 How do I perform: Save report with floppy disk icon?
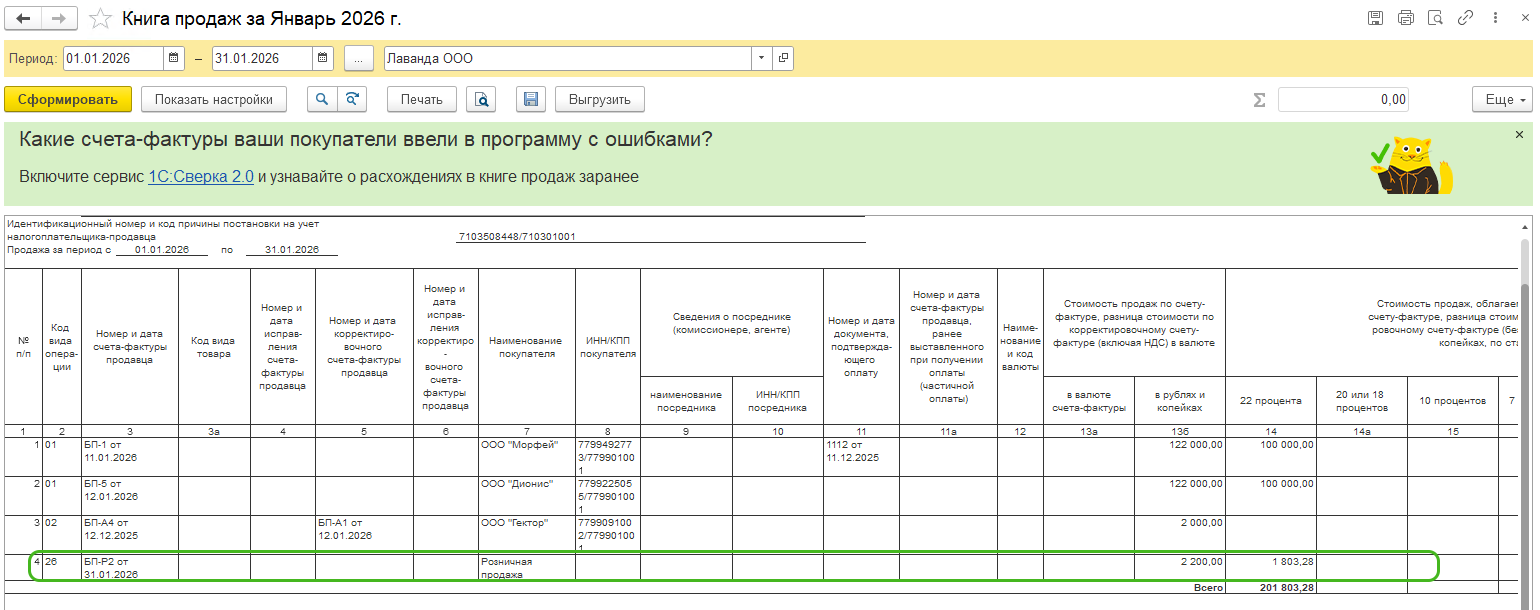tap(530, 99)
